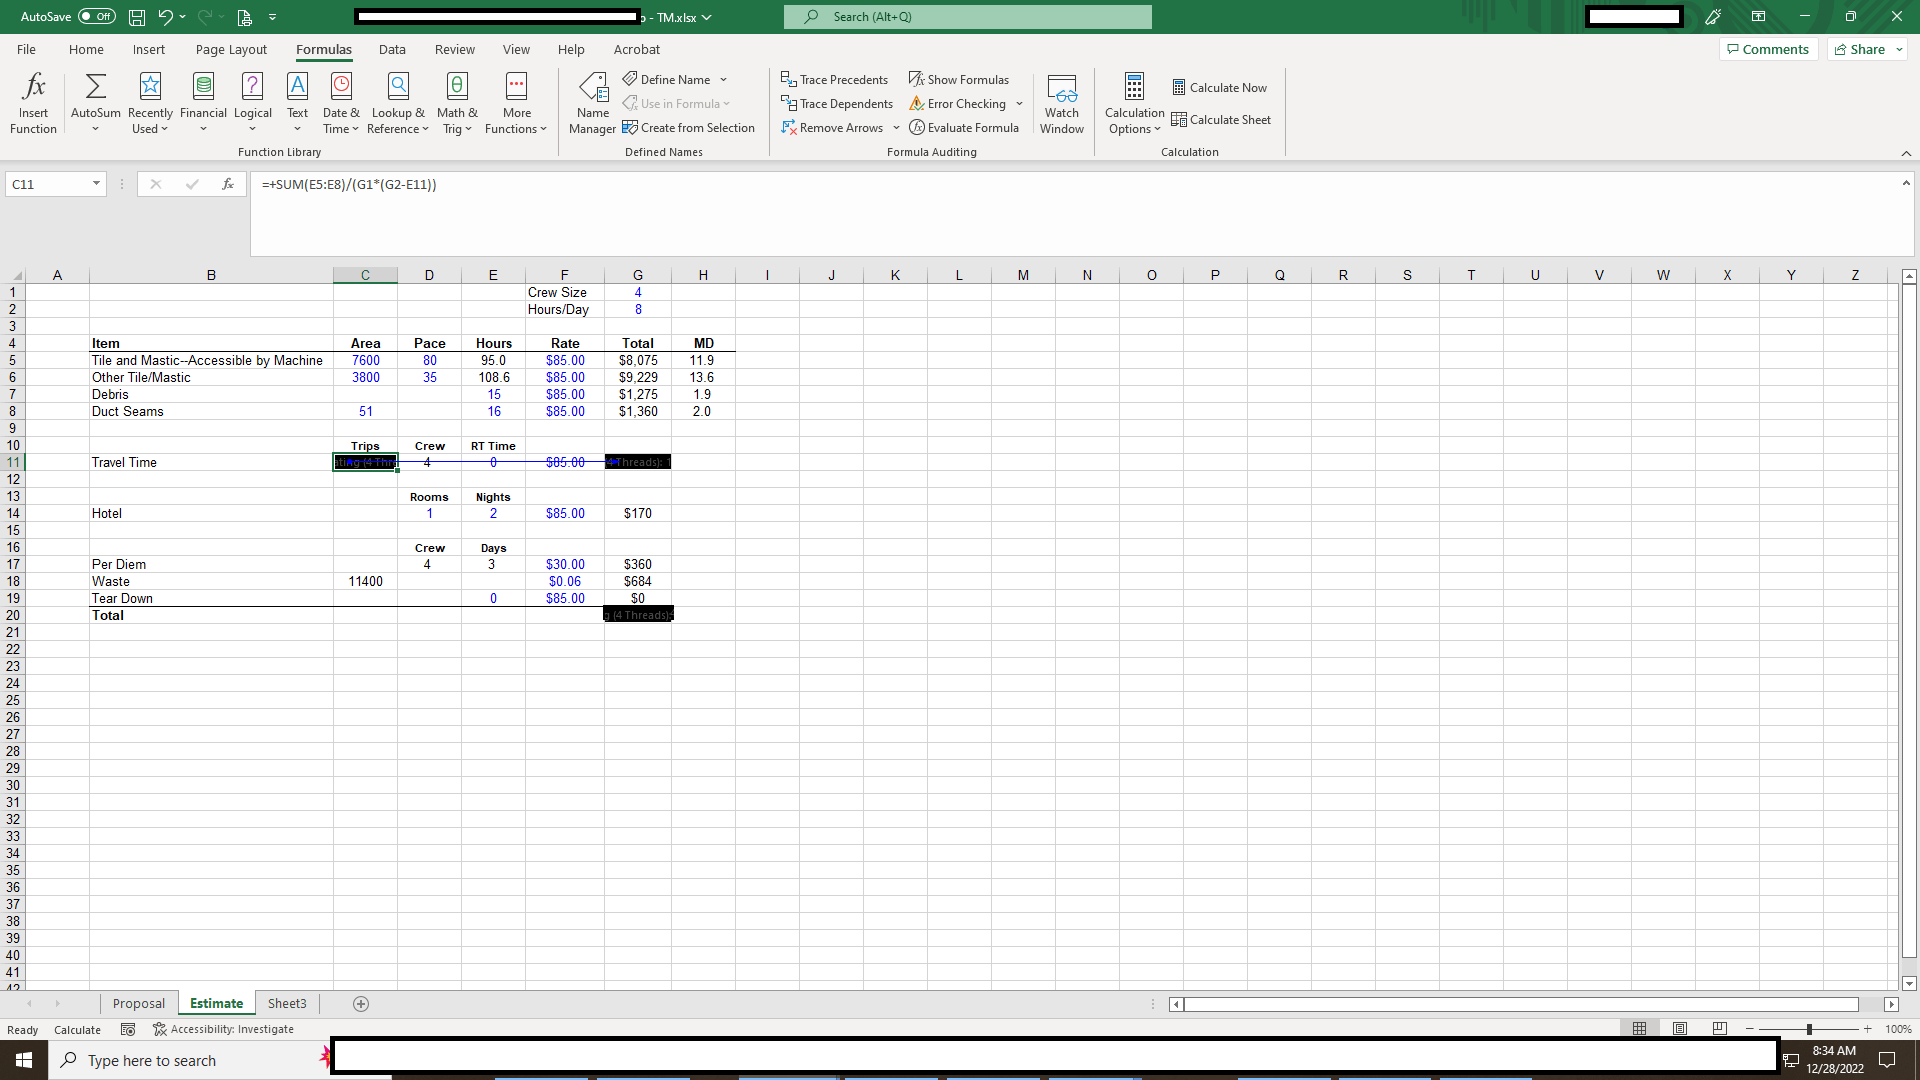Viewport: 1920px width, 1080px height.
Task: Open the Financial functions library
Action: click(x=203, y=87)
